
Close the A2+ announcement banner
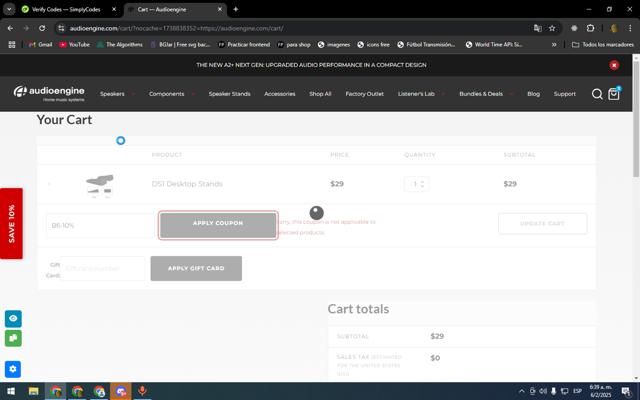614,65
